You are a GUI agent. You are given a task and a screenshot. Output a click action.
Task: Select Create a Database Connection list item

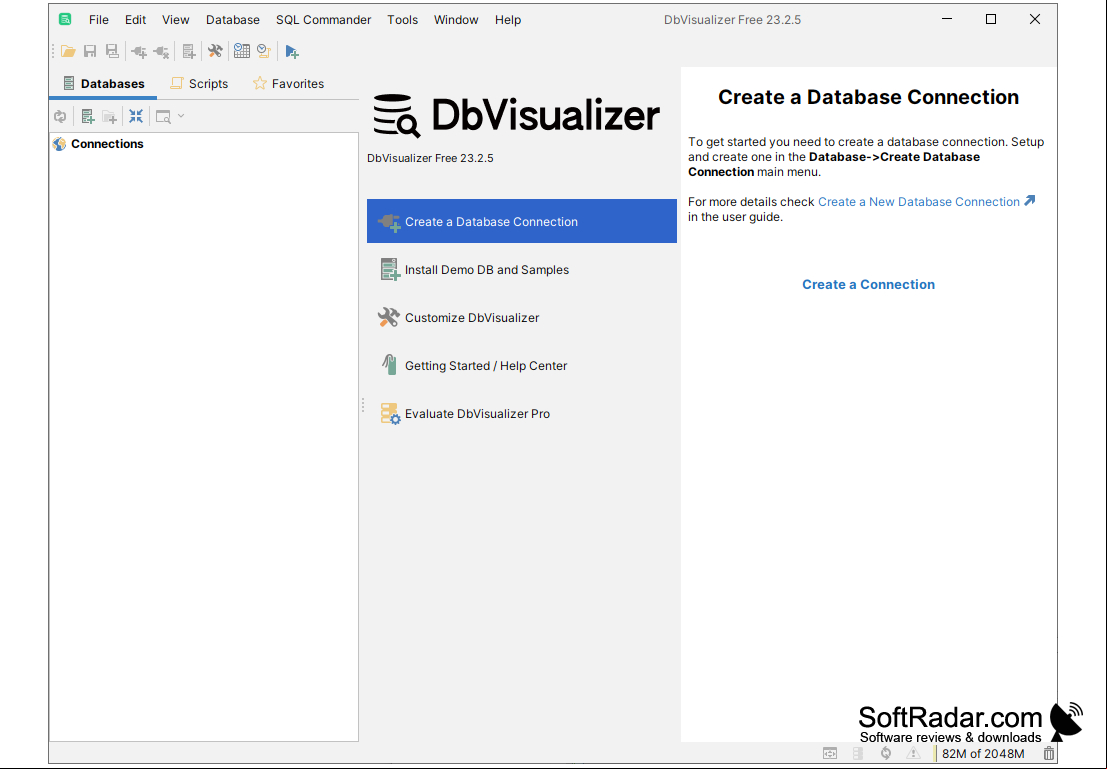pyautogui.click(x=522, y=221)
